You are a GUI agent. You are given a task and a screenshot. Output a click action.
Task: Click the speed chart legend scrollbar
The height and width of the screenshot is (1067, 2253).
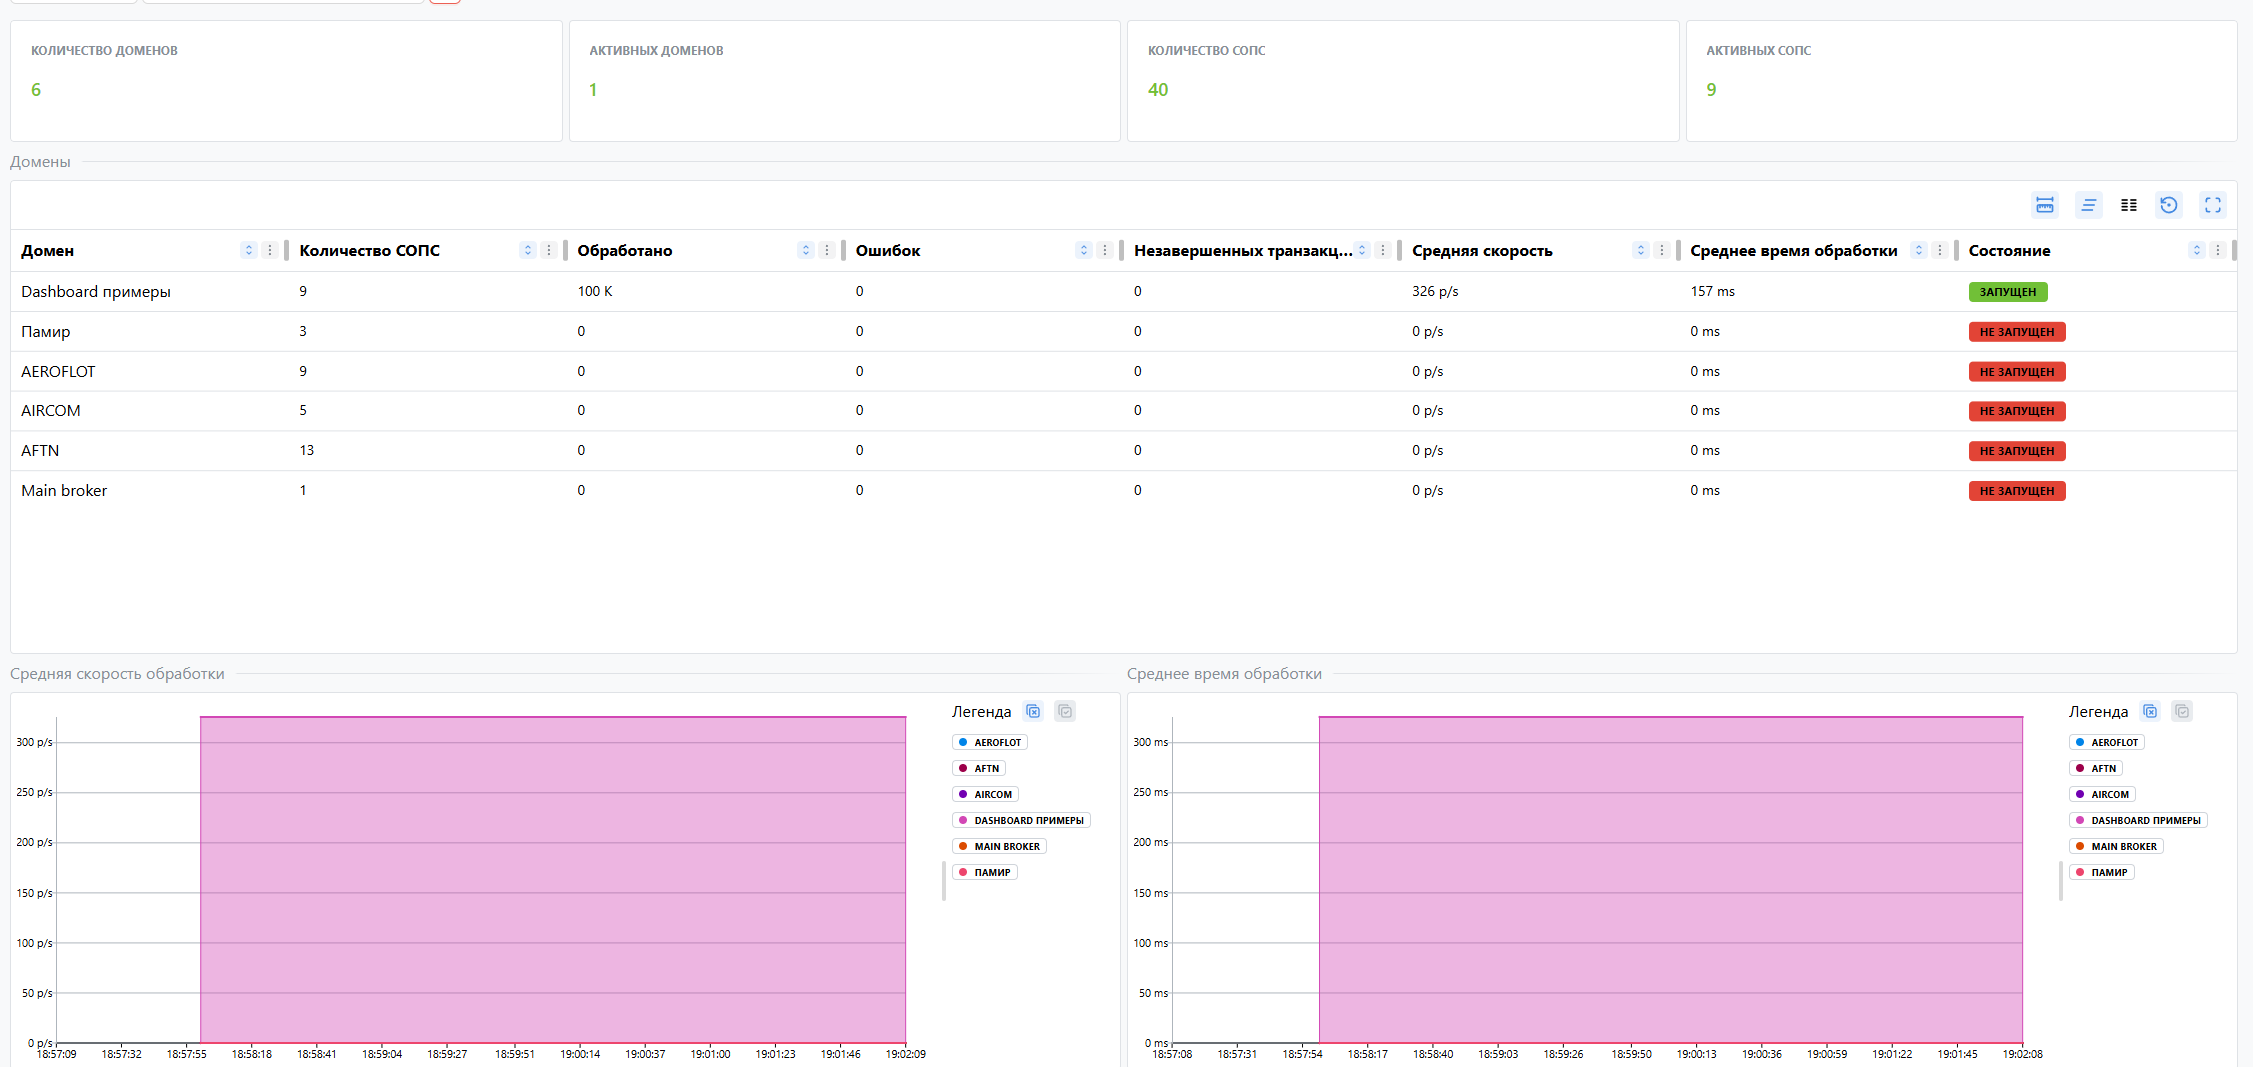[944, 880]
